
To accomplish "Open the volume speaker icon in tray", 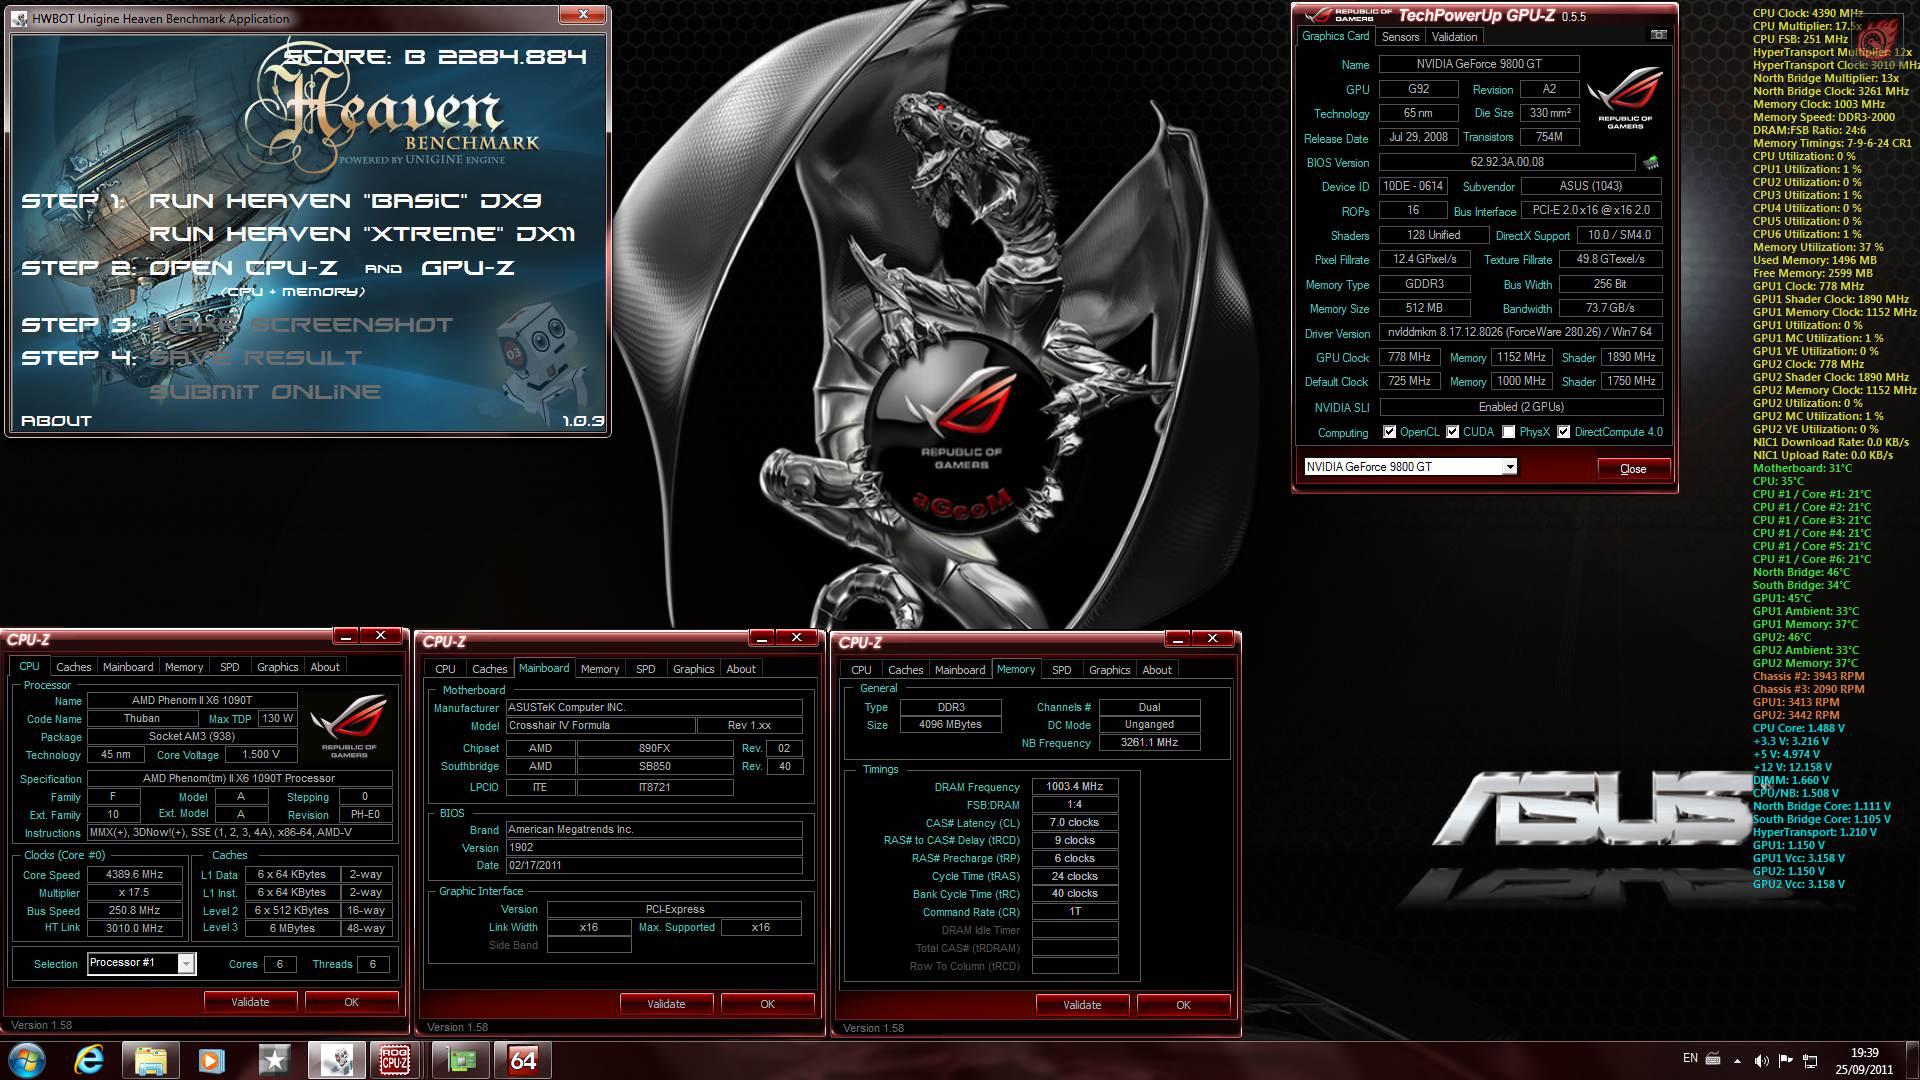I will pos(1762,1060).
